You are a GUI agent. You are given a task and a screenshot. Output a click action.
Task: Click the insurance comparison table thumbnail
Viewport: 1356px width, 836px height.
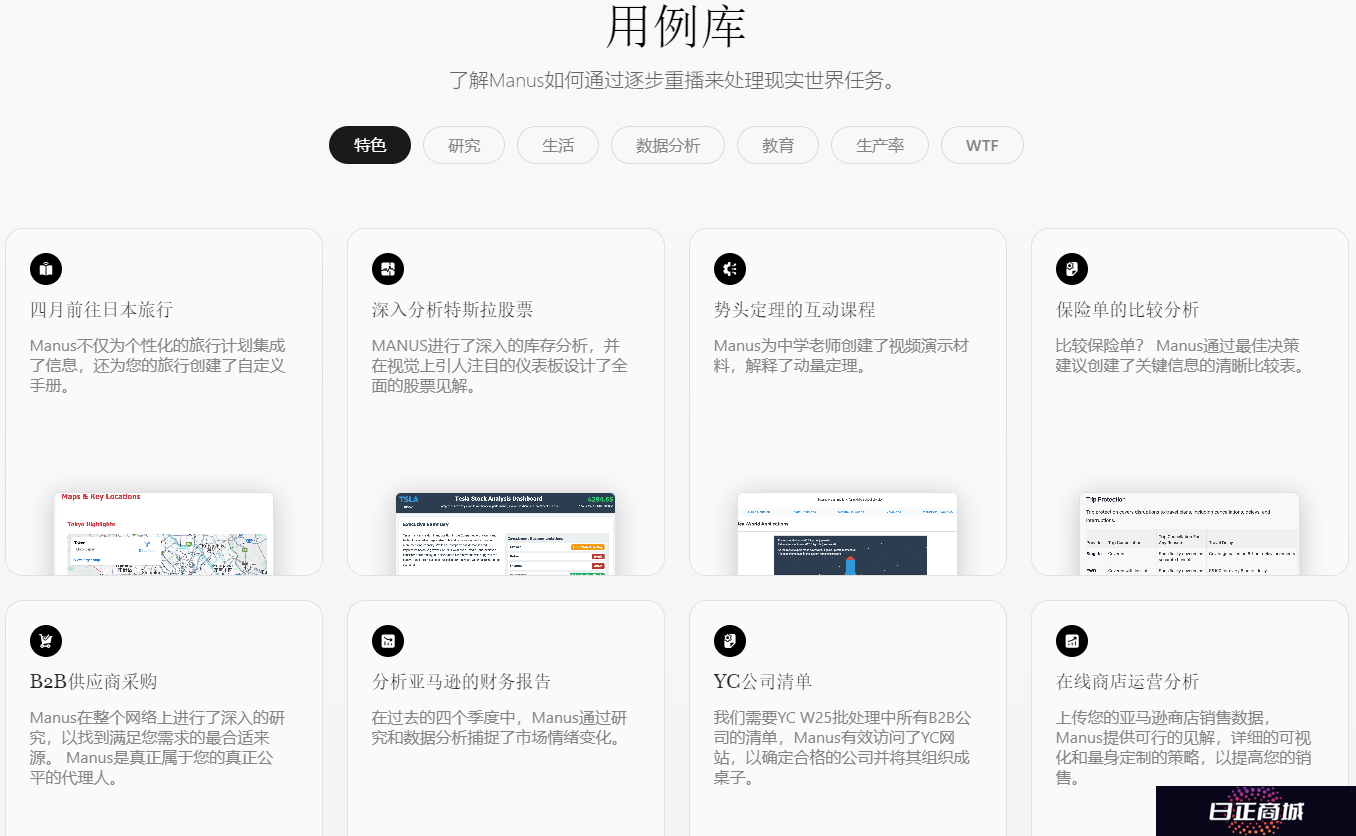tap(1189, 533)
